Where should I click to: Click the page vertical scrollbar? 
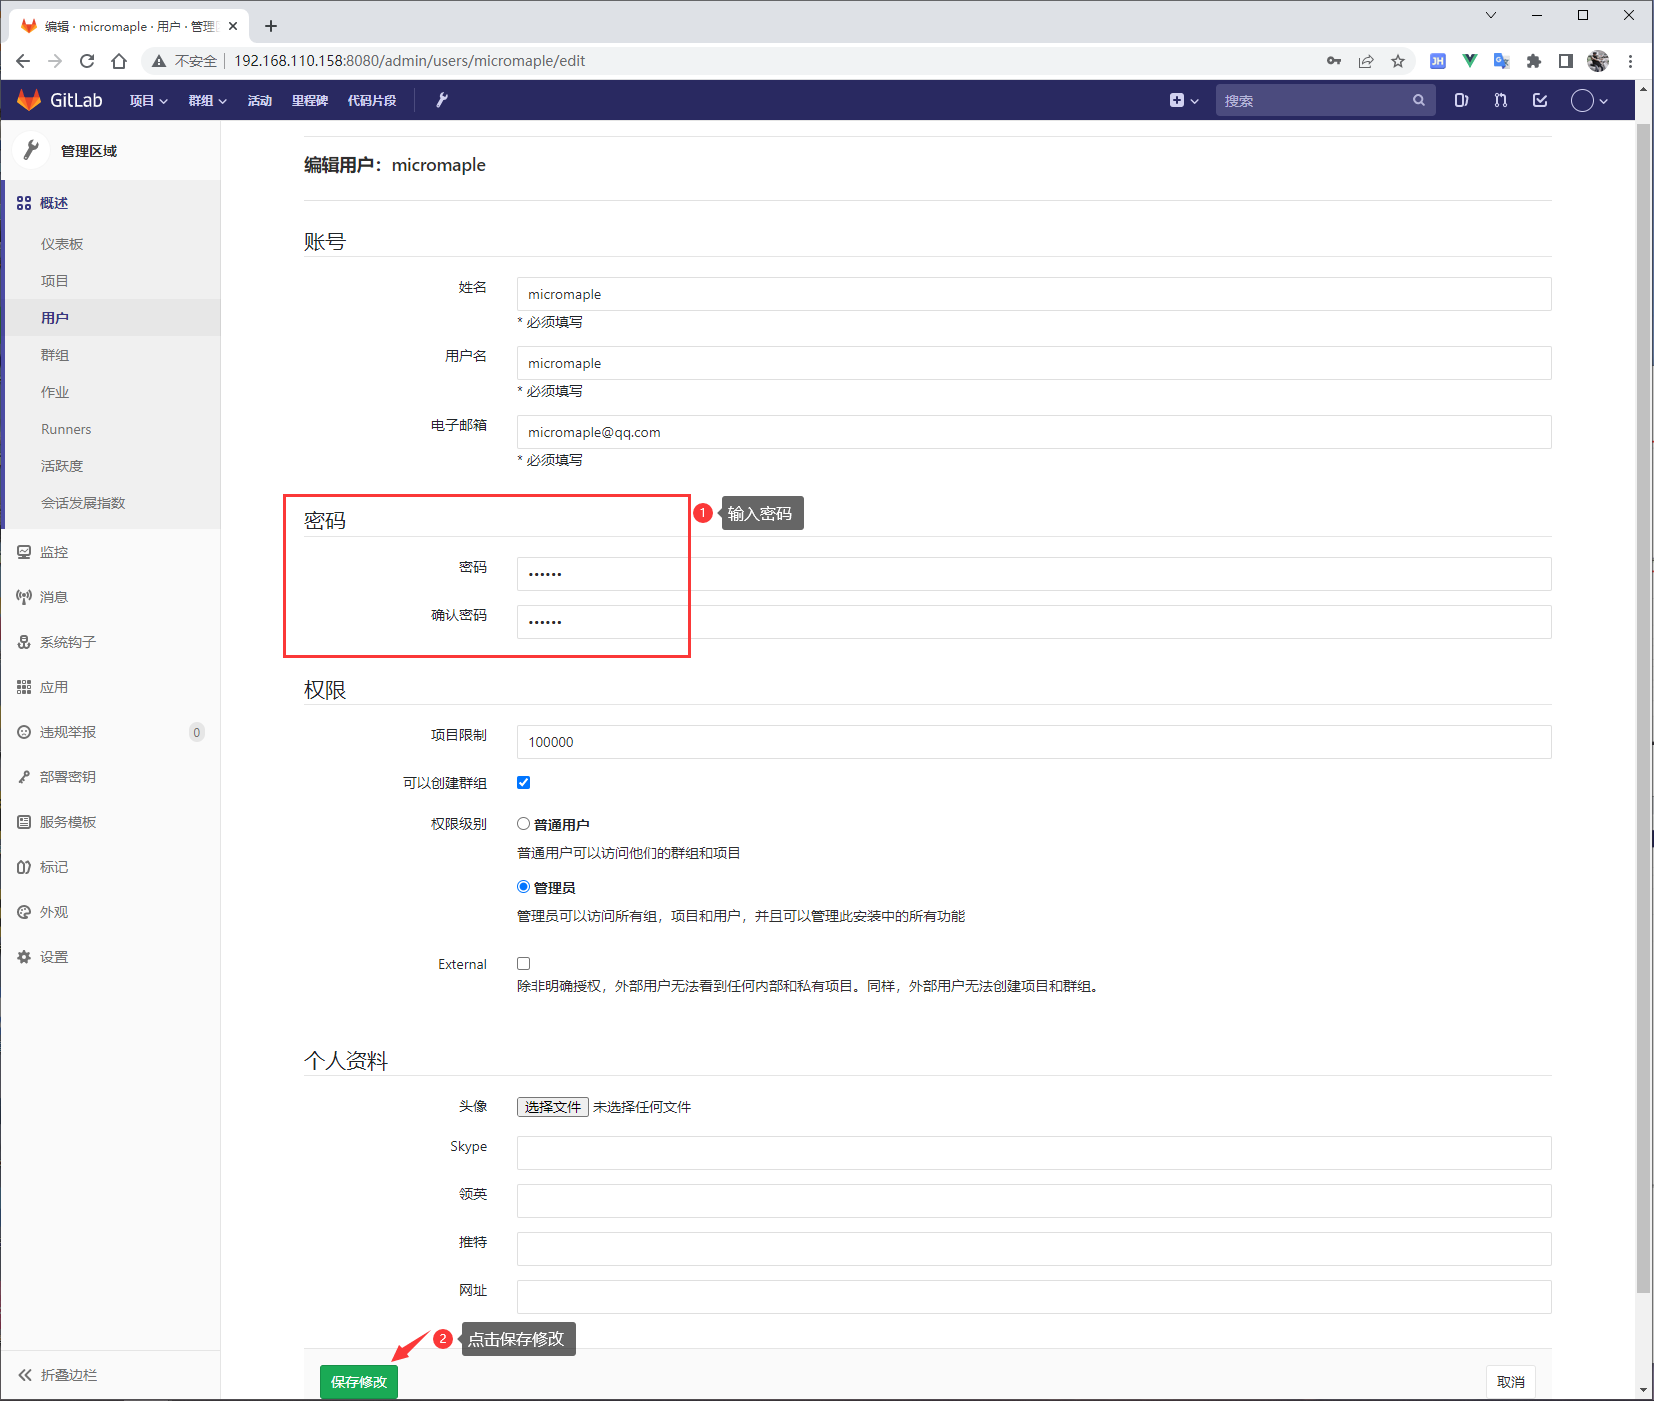coord(1643,708)
